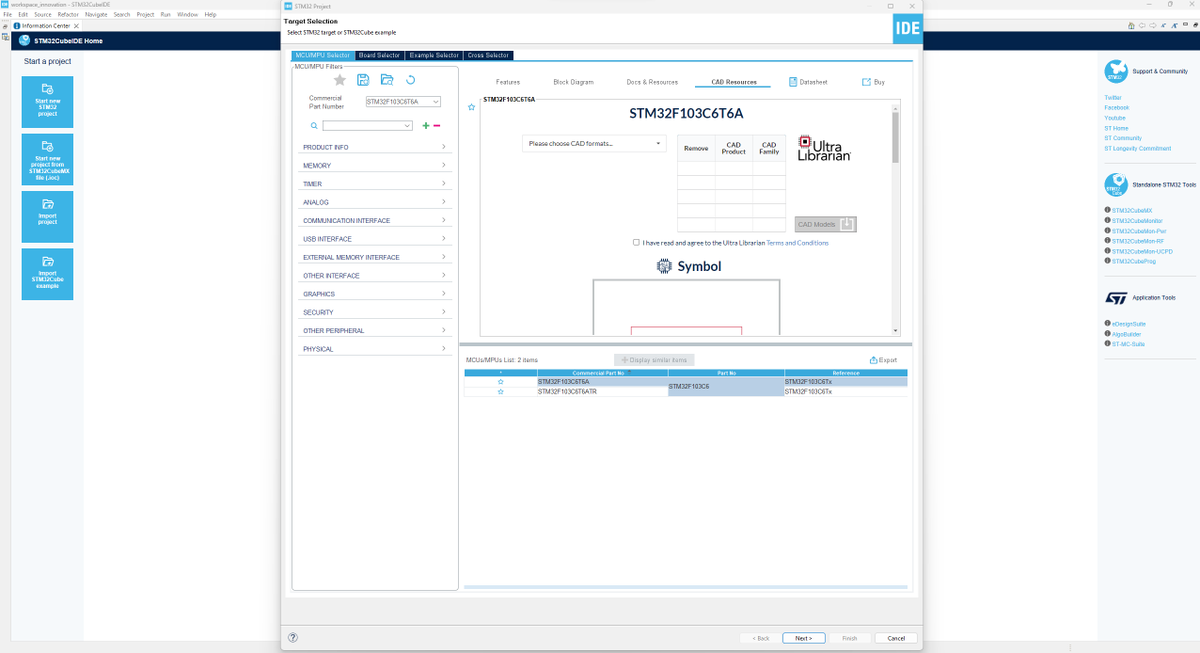This screenshot has width=1200, height=653.
Task: Open Commercial Part Number dropdown
Action: coord(436,102)
